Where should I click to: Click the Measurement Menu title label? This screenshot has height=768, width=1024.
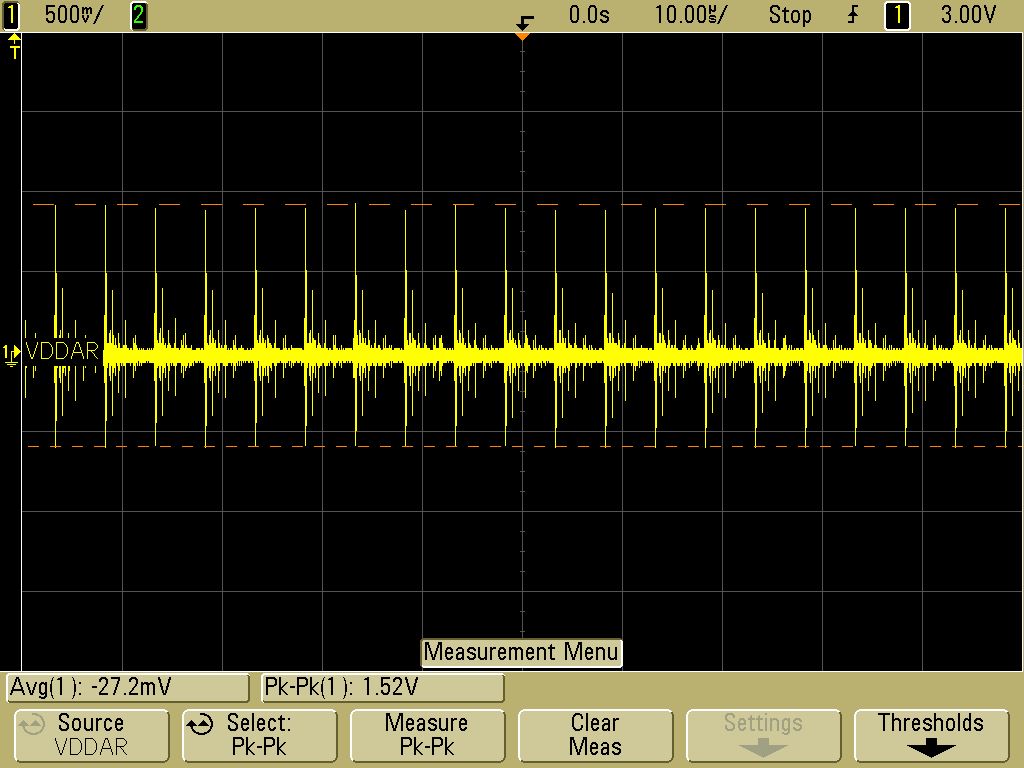(521, 652)
